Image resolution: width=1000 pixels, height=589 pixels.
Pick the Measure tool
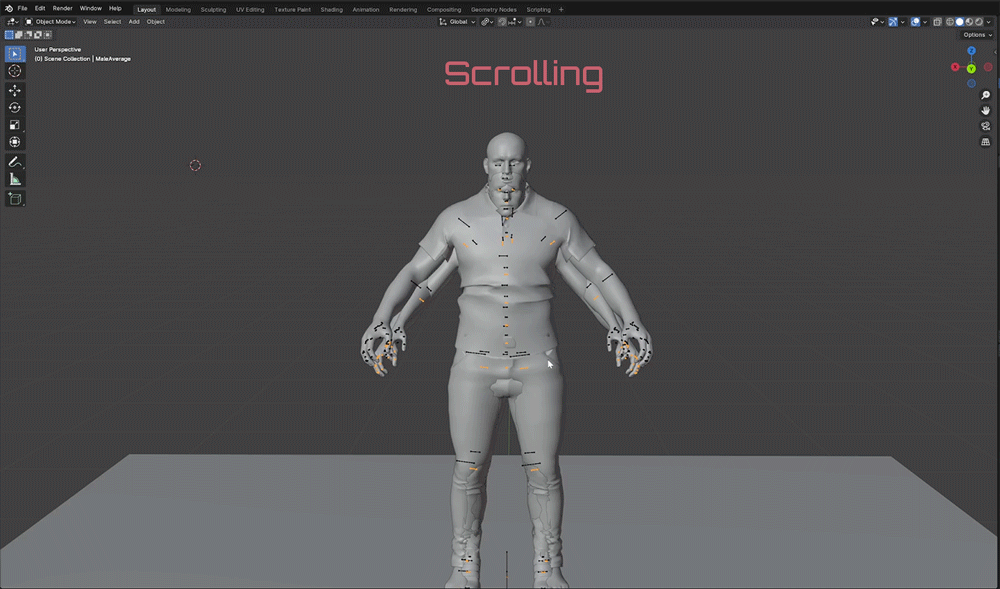tap(15, 179)
